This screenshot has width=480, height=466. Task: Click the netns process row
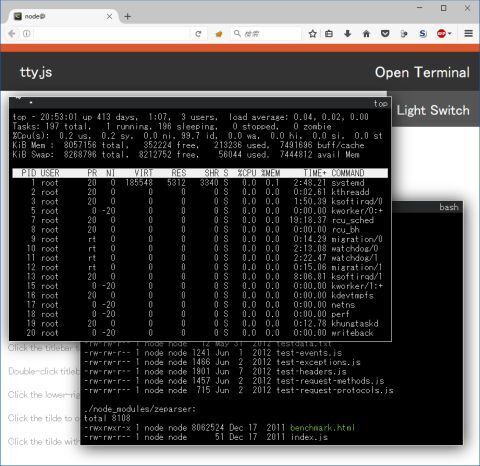point(200,304)
